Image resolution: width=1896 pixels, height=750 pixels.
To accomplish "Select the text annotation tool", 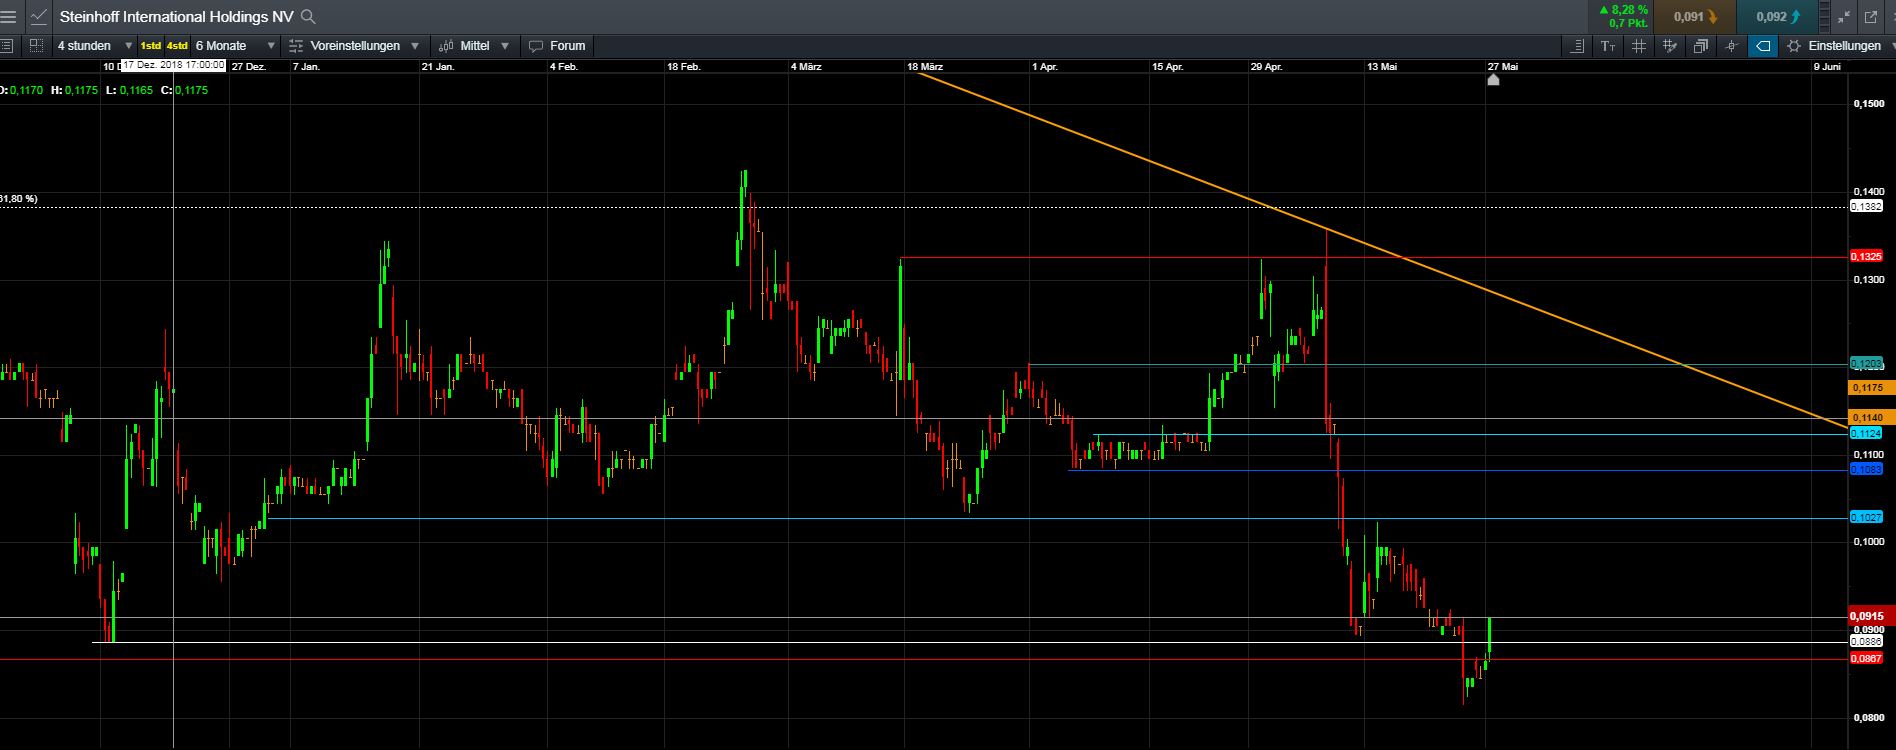I will (1608, 46).
